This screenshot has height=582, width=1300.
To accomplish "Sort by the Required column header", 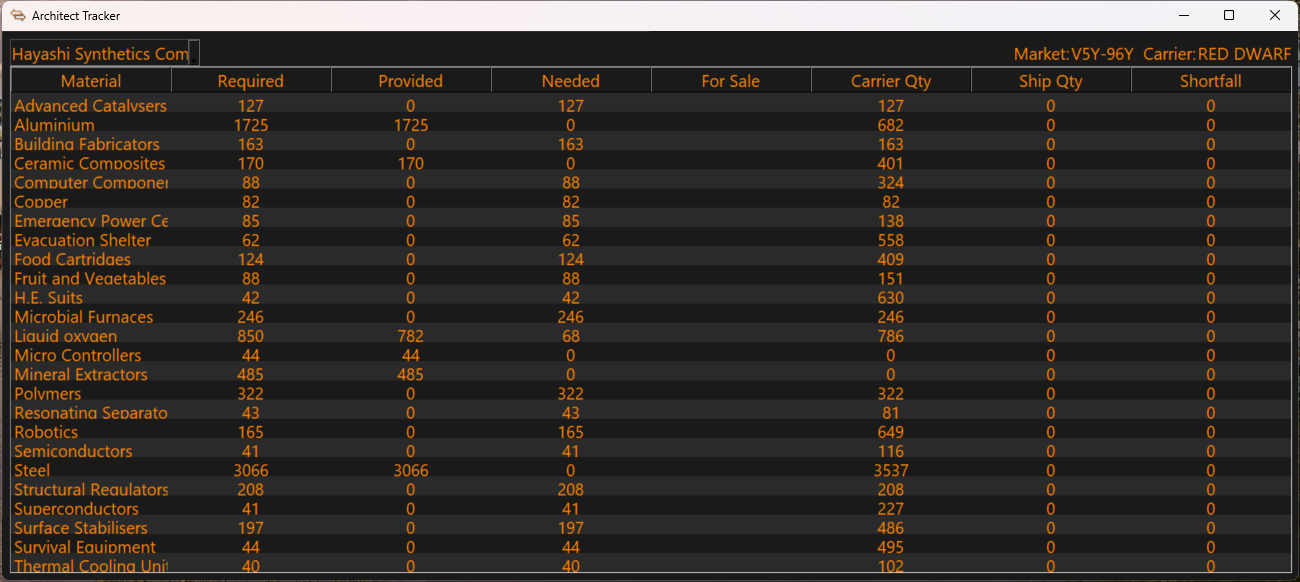I will coord(251,81).
